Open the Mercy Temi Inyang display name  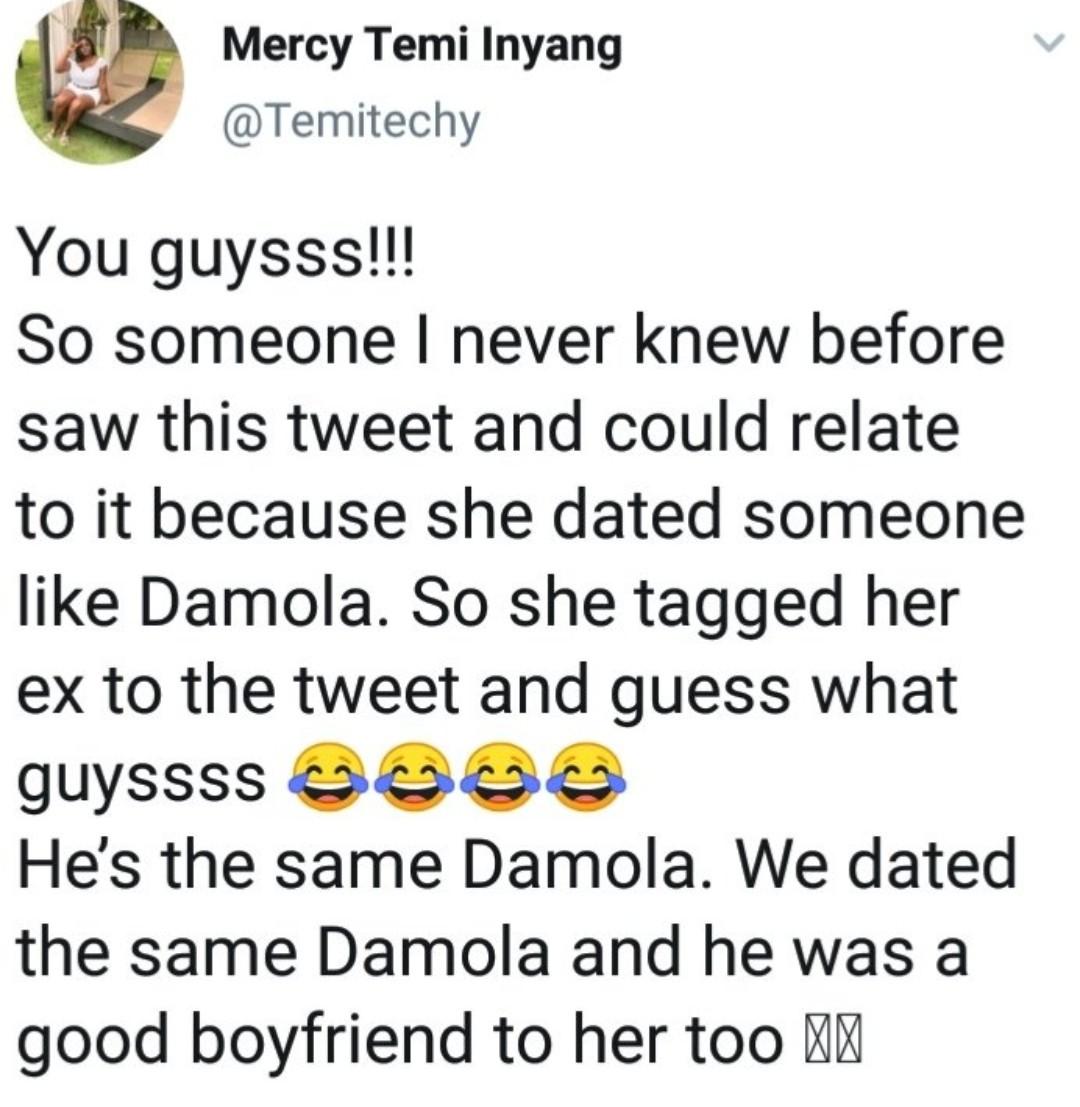(x=422, y=49)
